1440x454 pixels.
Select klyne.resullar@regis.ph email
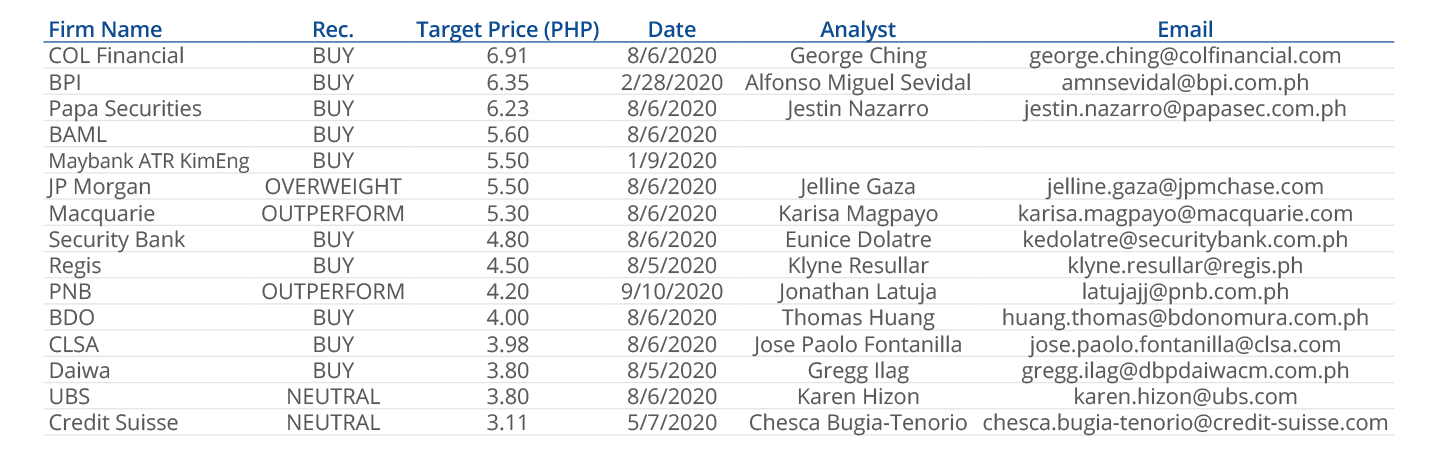point(1185,265)
